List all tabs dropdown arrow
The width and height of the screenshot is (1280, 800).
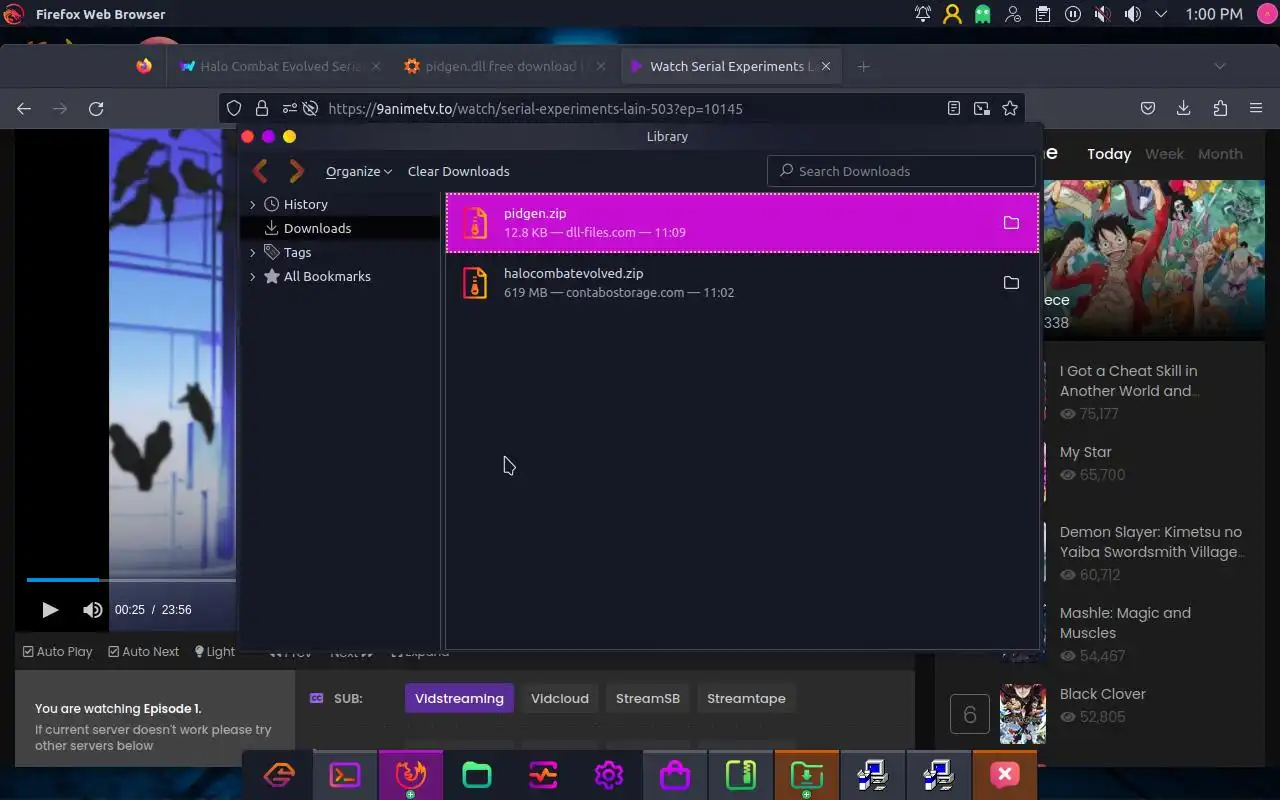[x=1219, y=66]
